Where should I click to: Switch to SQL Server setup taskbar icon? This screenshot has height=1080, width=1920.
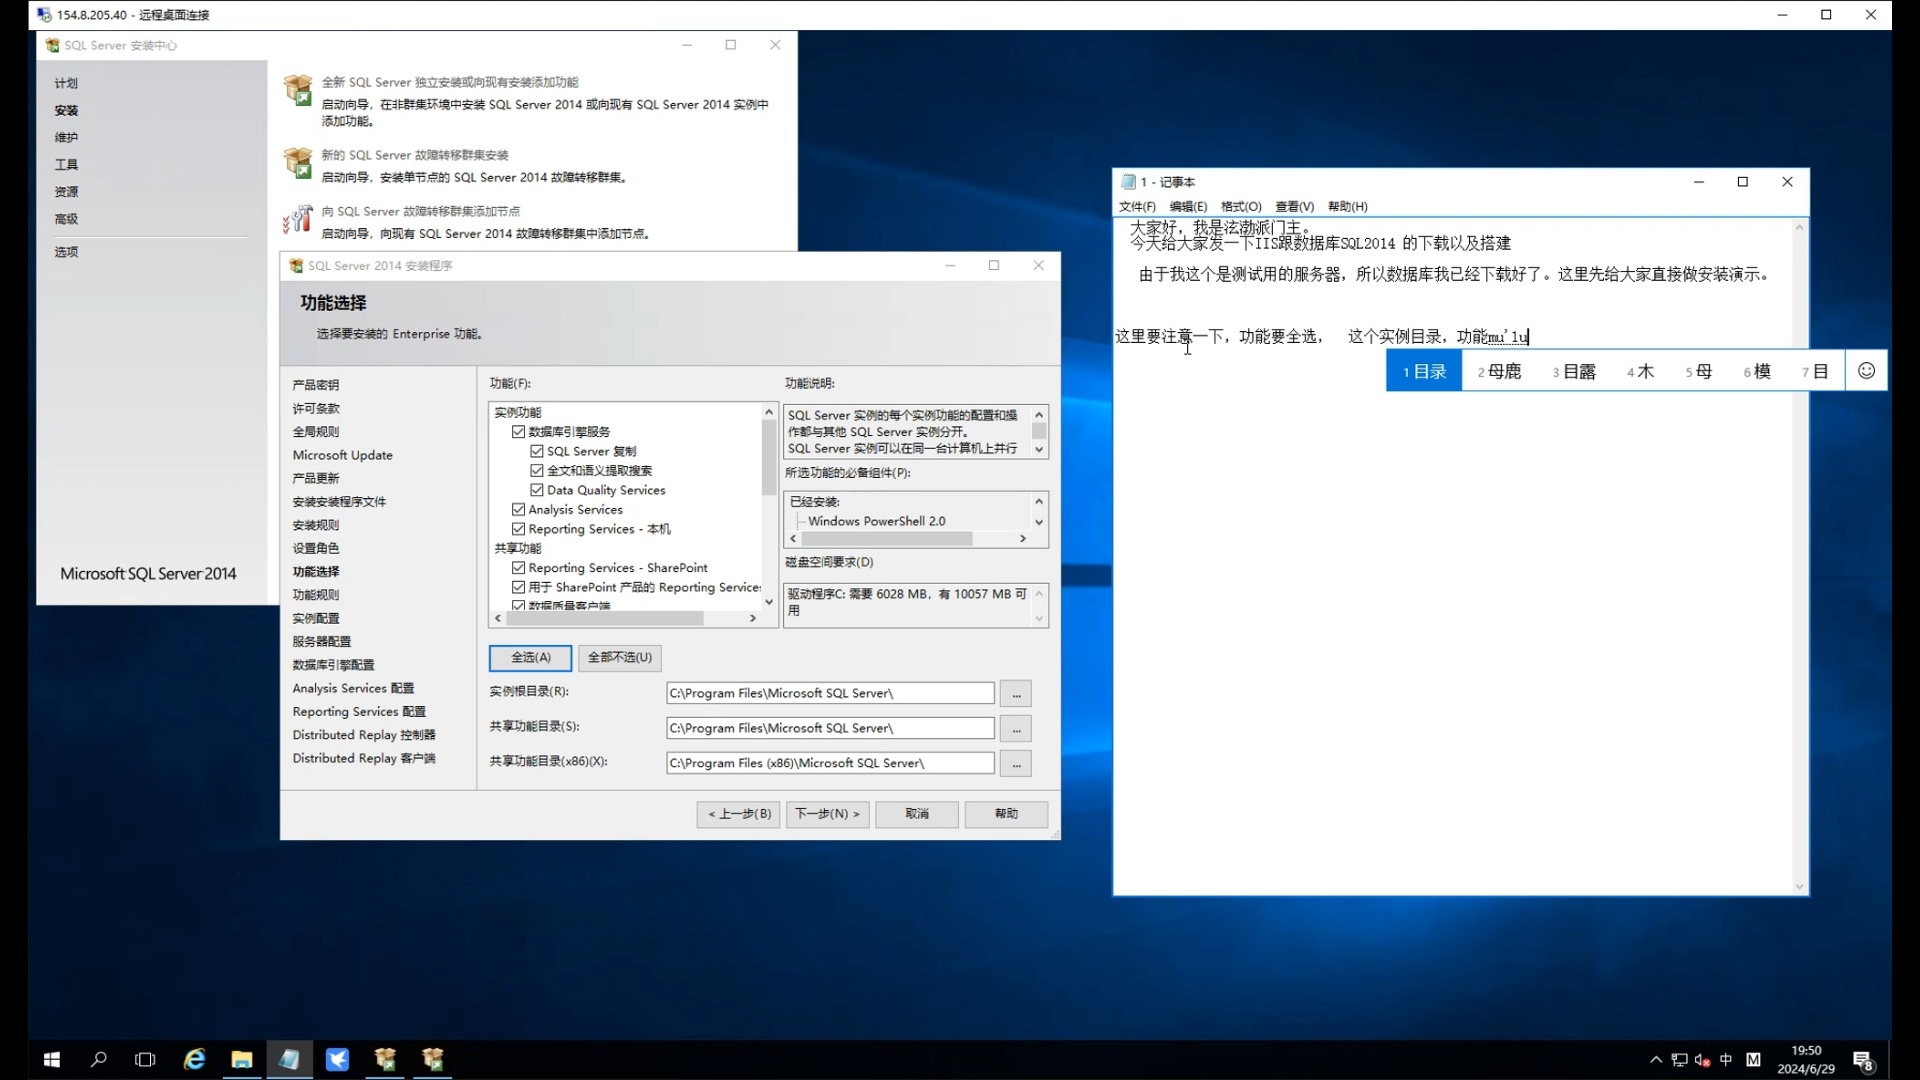click(433, 1059)
